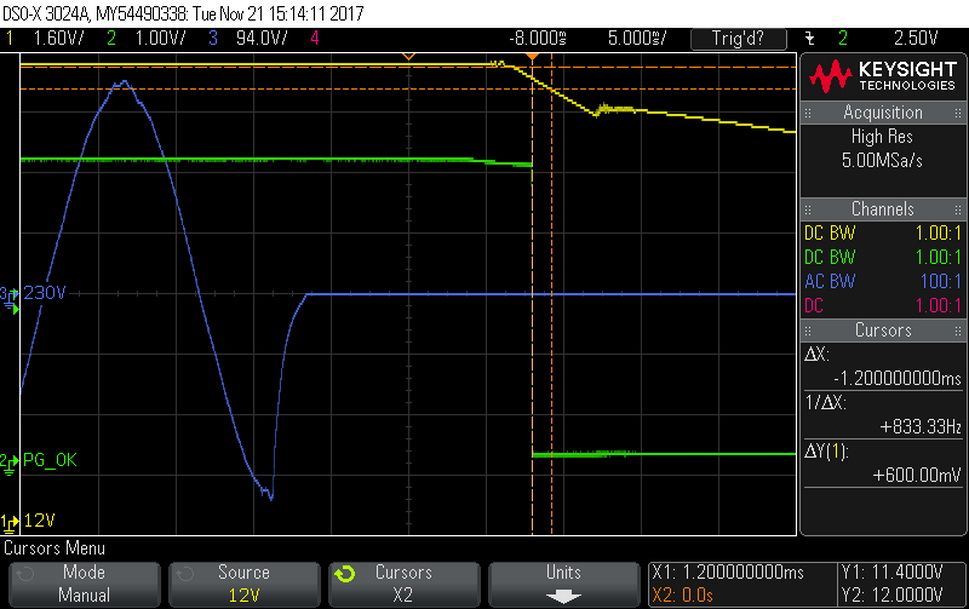Screen dimensions: 969x609
Task: Click the green Cursors rotate knob icon
Action: point(345,574)
